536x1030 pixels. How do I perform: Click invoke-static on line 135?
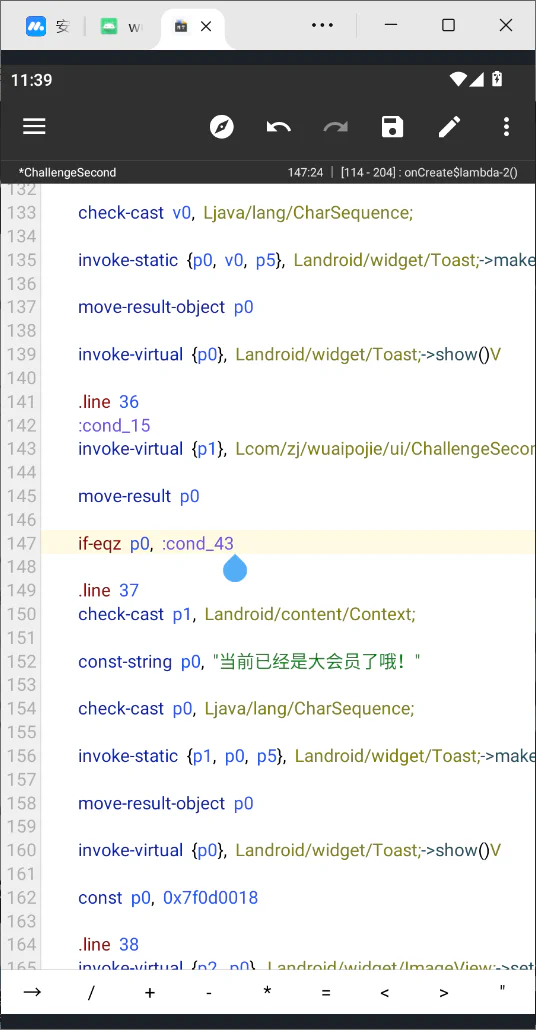[x=128, y=259]
